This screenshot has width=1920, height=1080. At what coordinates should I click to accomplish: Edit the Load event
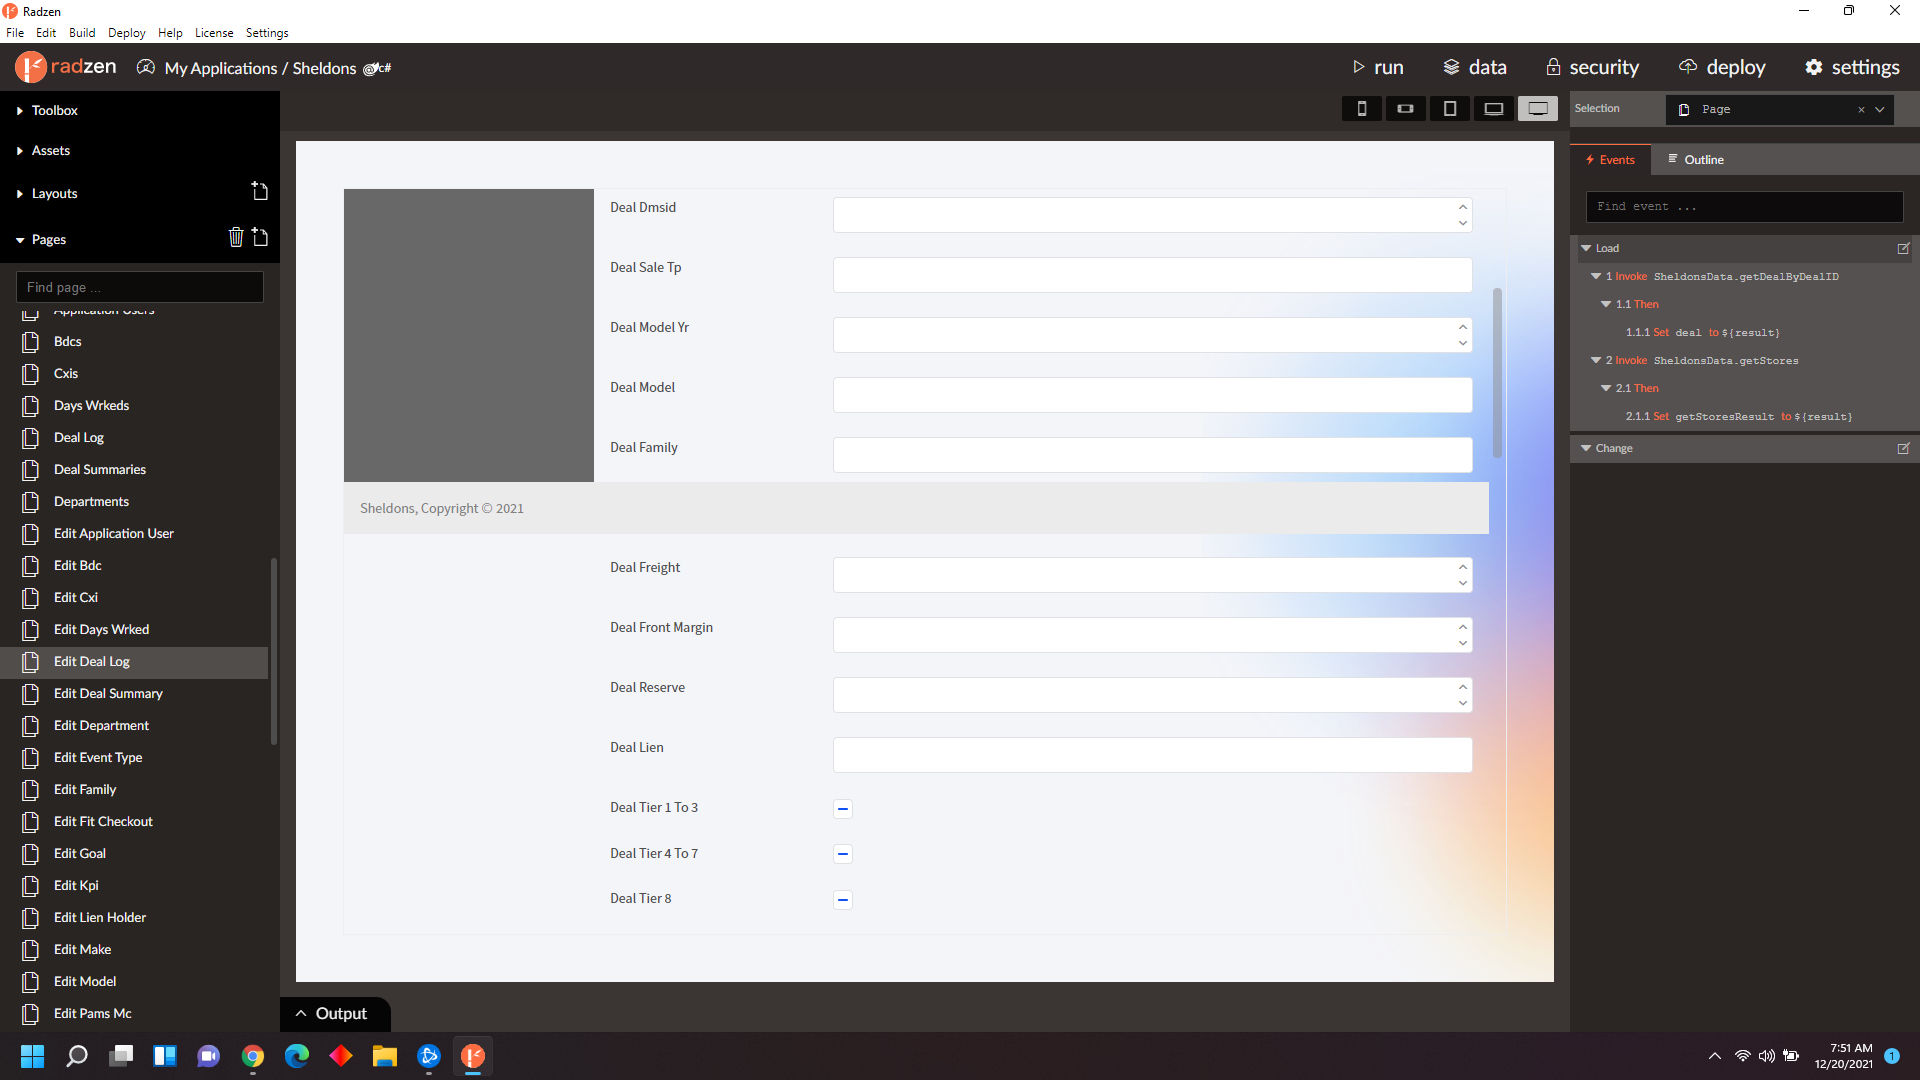click(x=1904, y=248)
